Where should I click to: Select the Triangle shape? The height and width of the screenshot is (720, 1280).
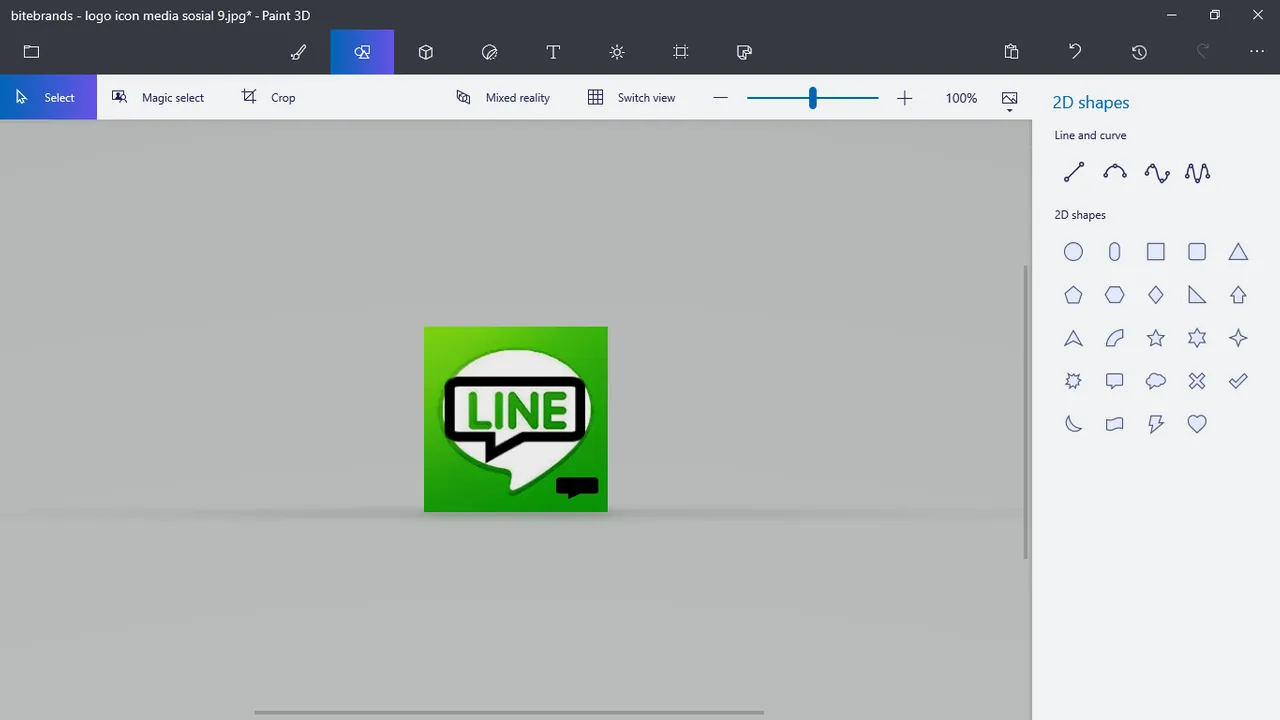point(1238,252)
